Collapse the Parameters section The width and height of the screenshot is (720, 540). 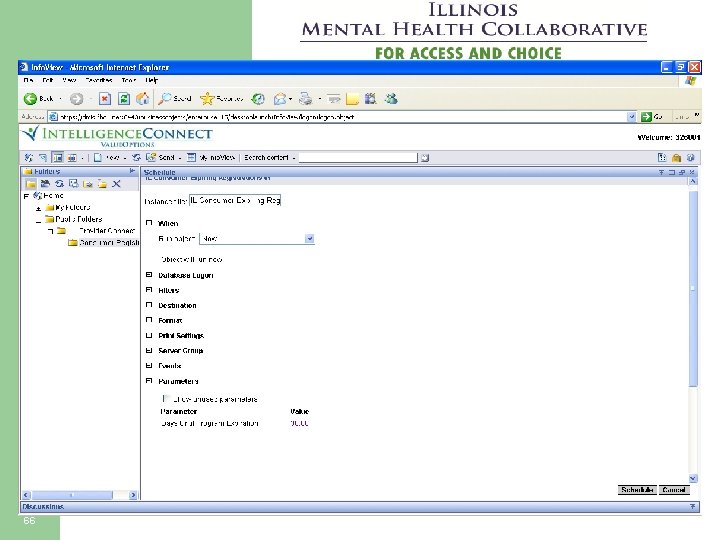pos(149,381)
